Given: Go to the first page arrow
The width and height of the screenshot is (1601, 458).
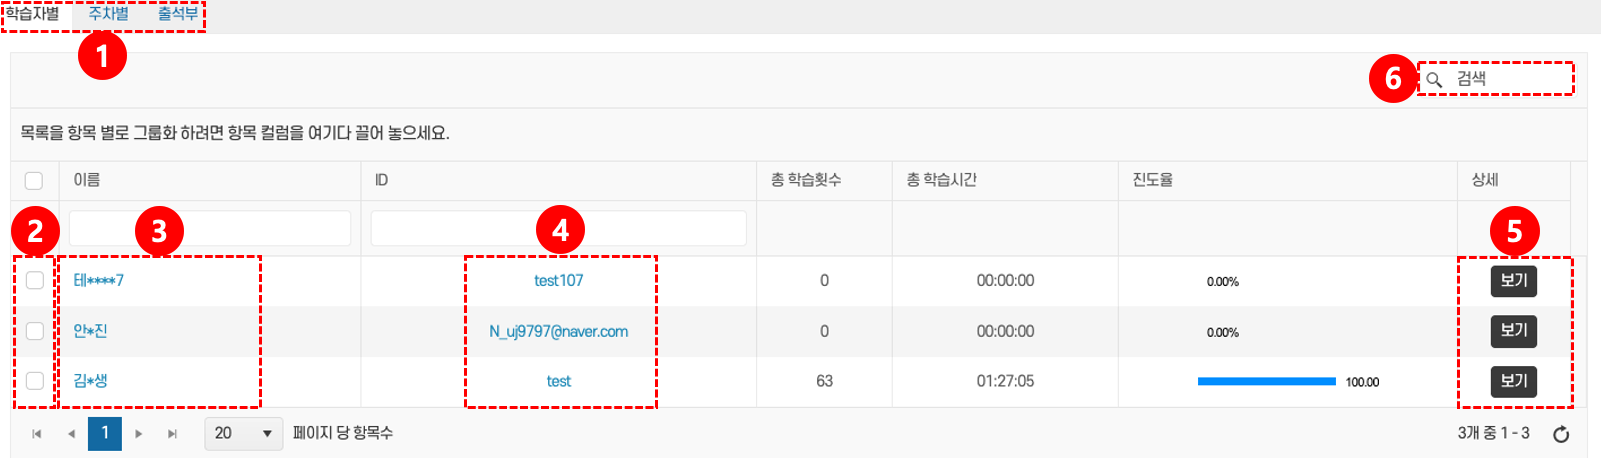Looking at the screenshot, I should point(37,434).
